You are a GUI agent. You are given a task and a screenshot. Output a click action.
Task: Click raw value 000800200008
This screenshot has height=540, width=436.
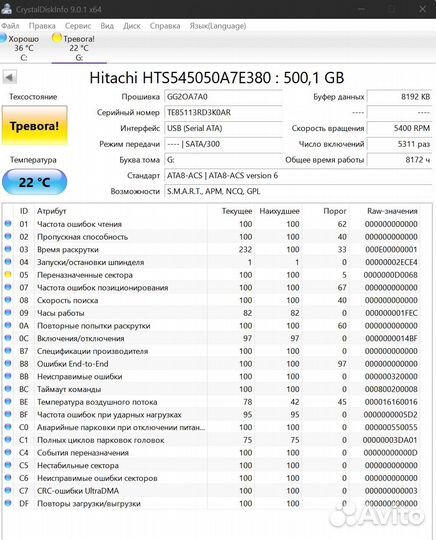pyautogui.click(x=391, y=389)
